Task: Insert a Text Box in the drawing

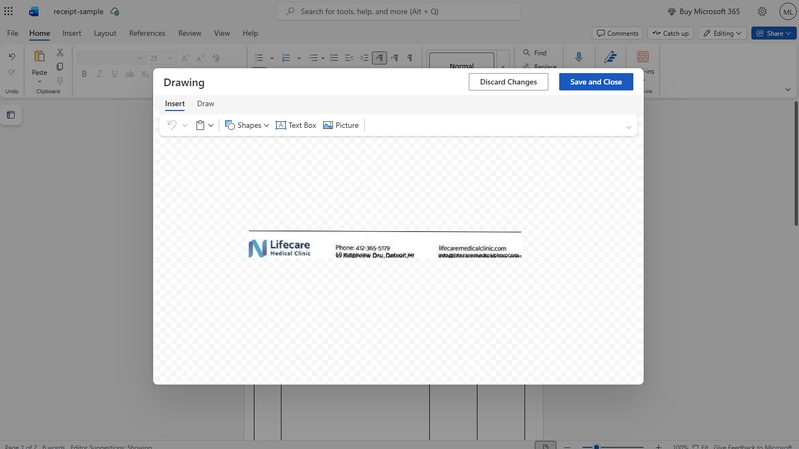Action: coord(296,125)
